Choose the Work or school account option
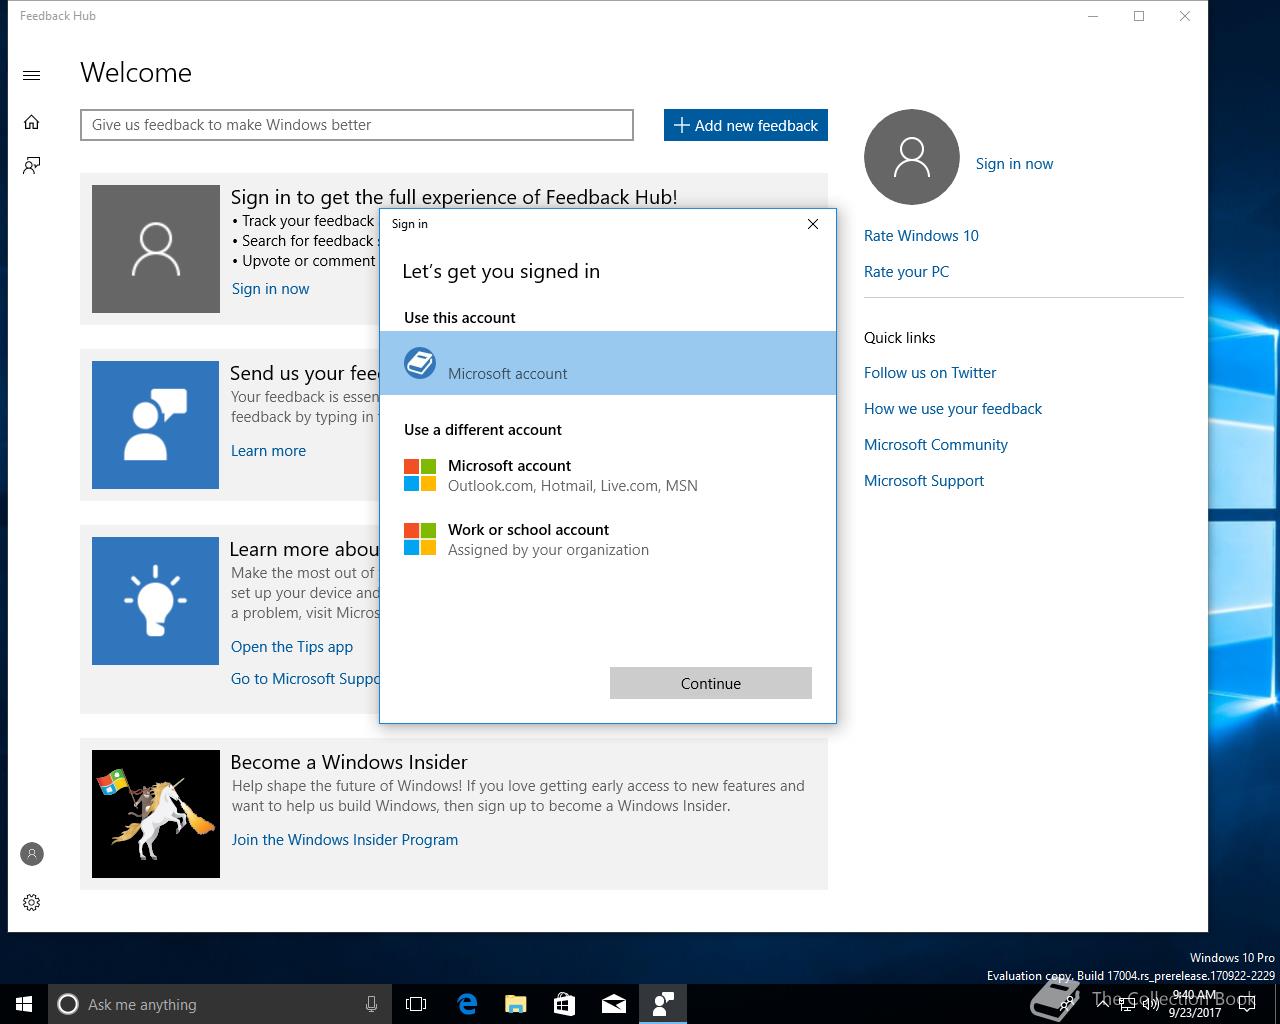 pyautogui.click(x=608, y=539)
